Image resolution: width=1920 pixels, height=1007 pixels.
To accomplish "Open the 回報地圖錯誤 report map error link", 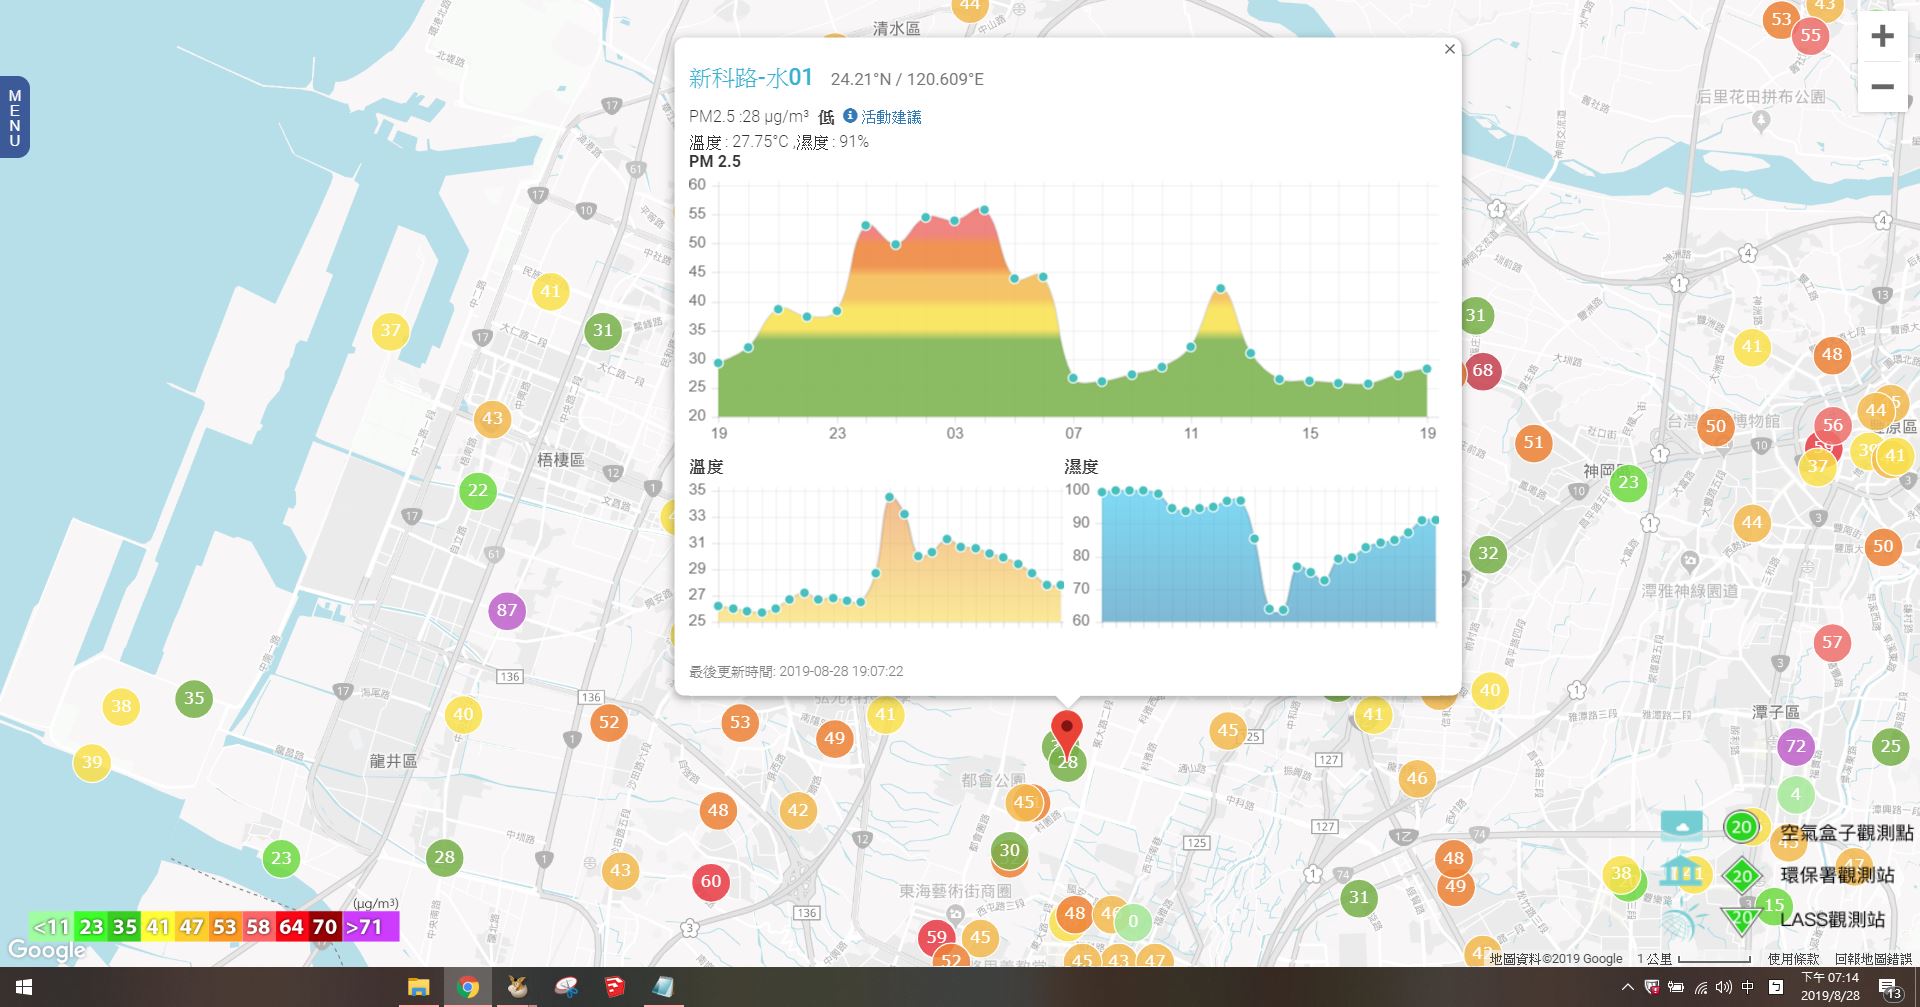I will click(1873, 958).
